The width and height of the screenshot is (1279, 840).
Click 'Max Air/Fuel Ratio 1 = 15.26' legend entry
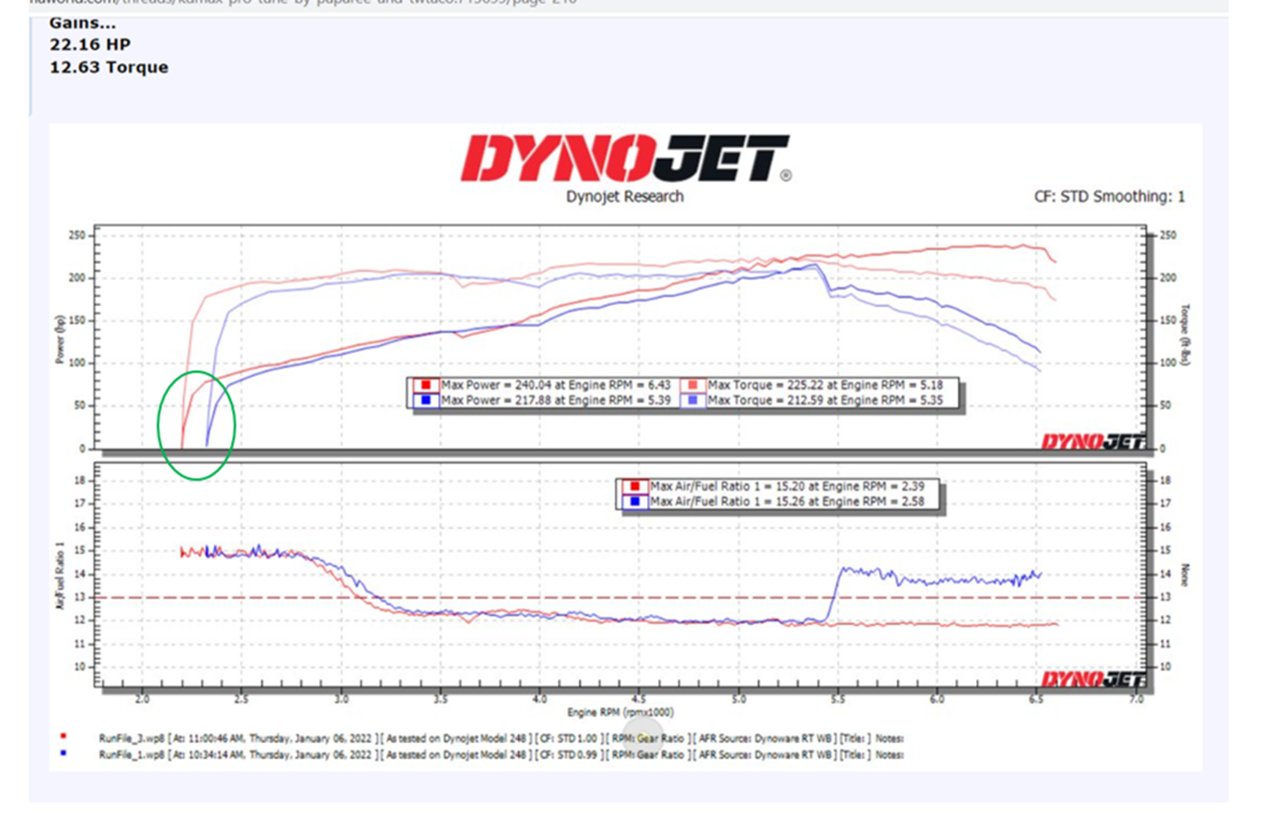coord(787,501)
